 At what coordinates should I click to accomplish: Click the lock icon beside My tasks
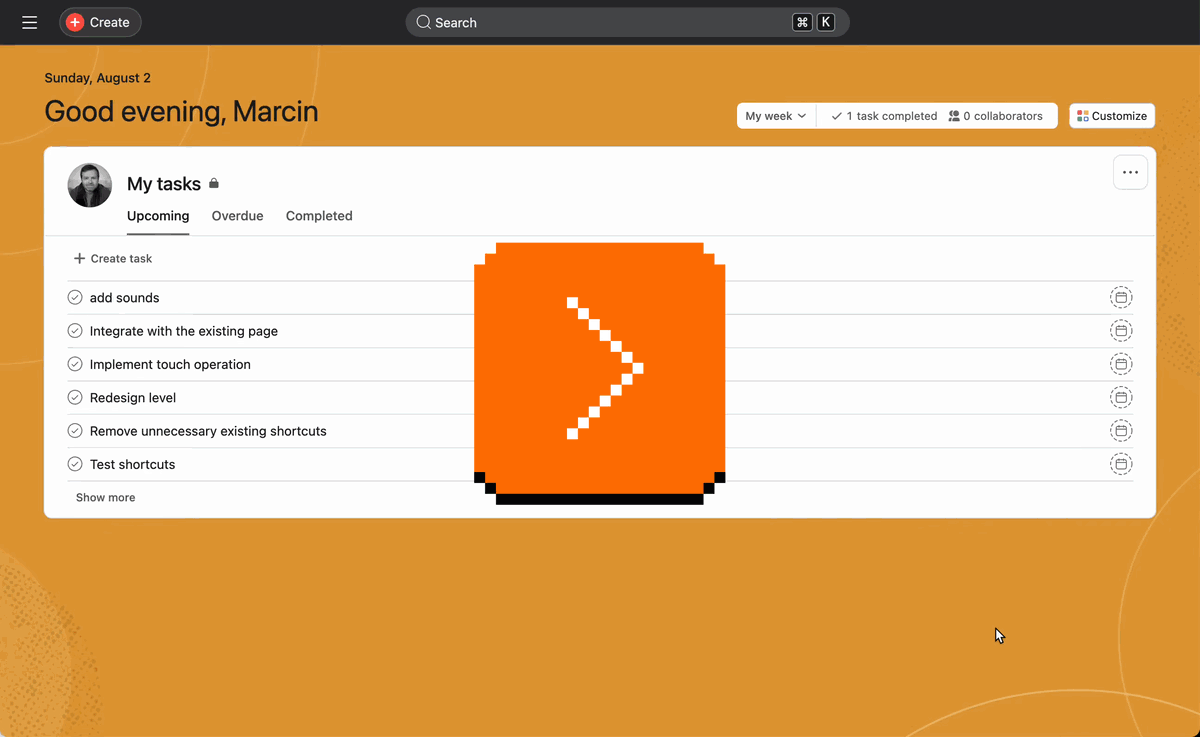214,184
